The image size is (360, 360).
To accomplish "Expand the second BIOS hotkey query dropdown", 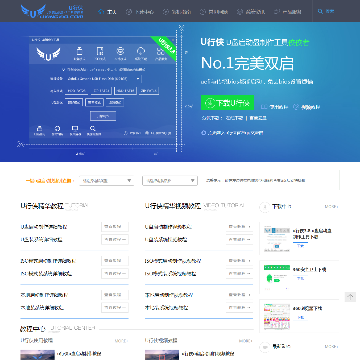I will [170, 181].
